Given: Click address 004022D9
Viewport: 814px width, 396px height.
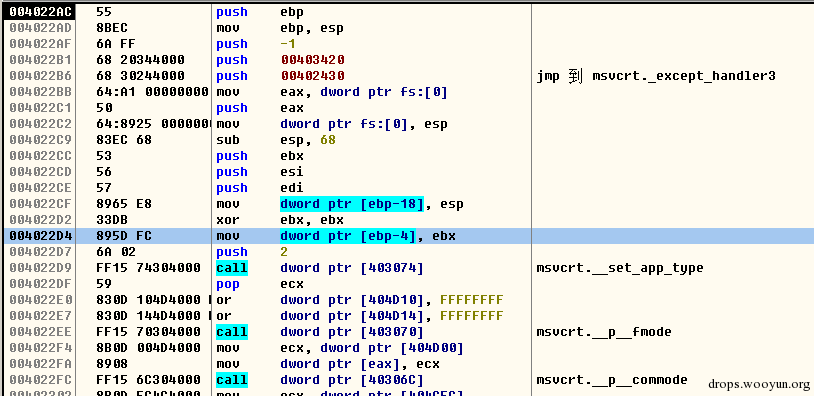Looking at the screenshot, I should click(40, 268).
